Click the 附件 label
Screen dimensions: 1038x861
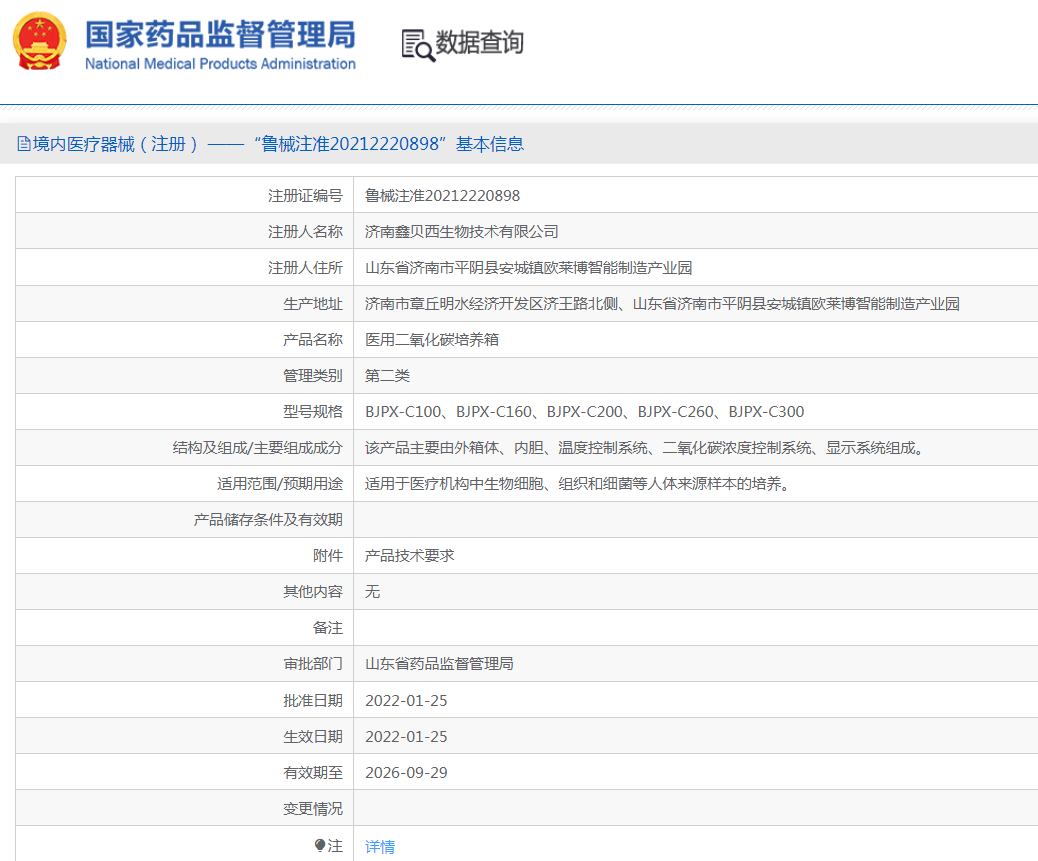coord(328,556)
